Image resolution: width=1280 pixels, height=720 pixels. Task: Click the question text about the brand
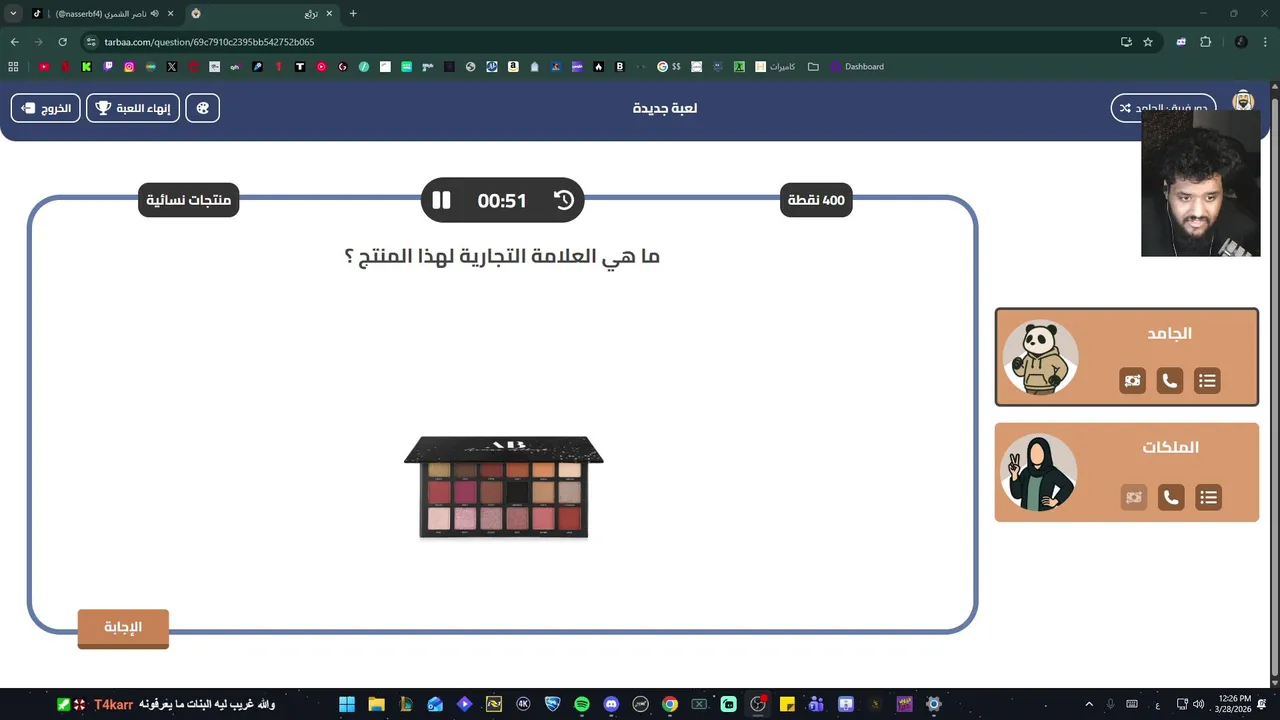[x=502, y=256]
